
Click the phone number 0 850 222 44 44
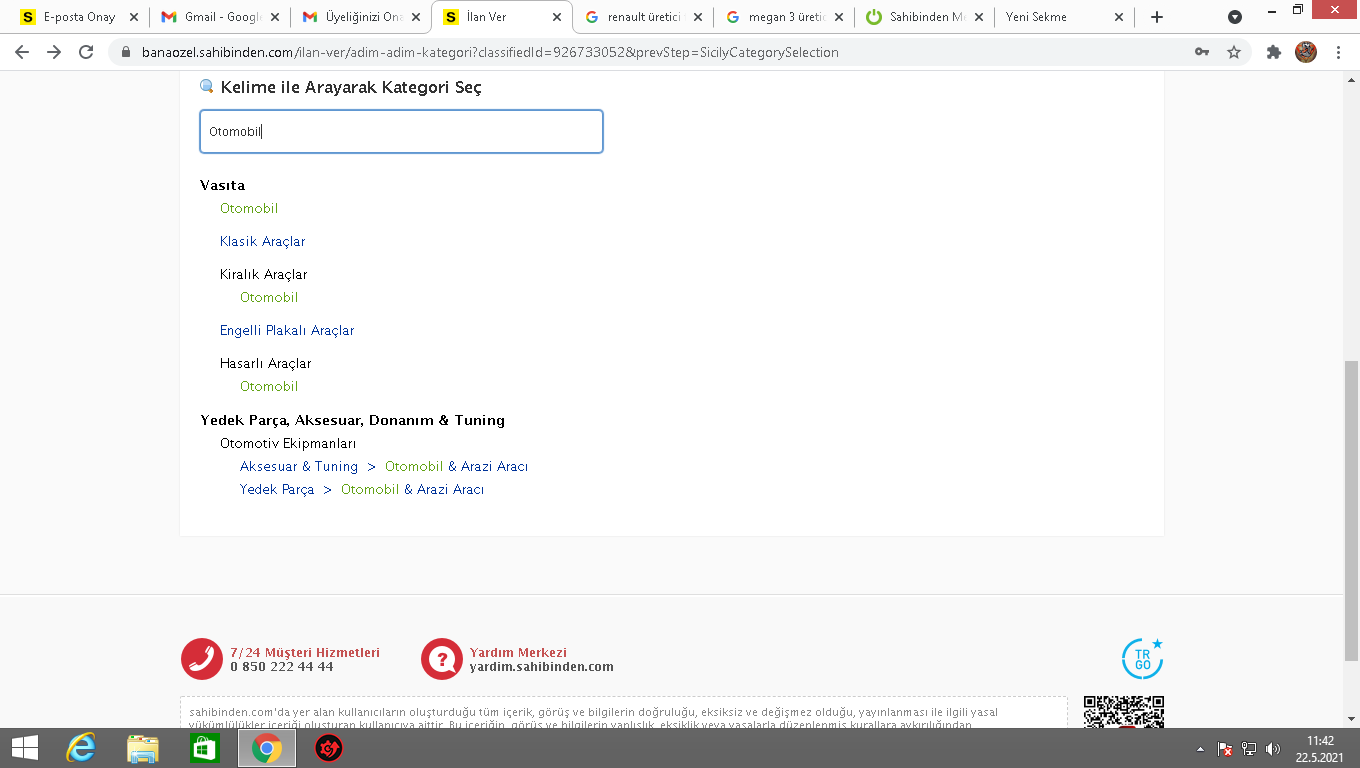282,667
